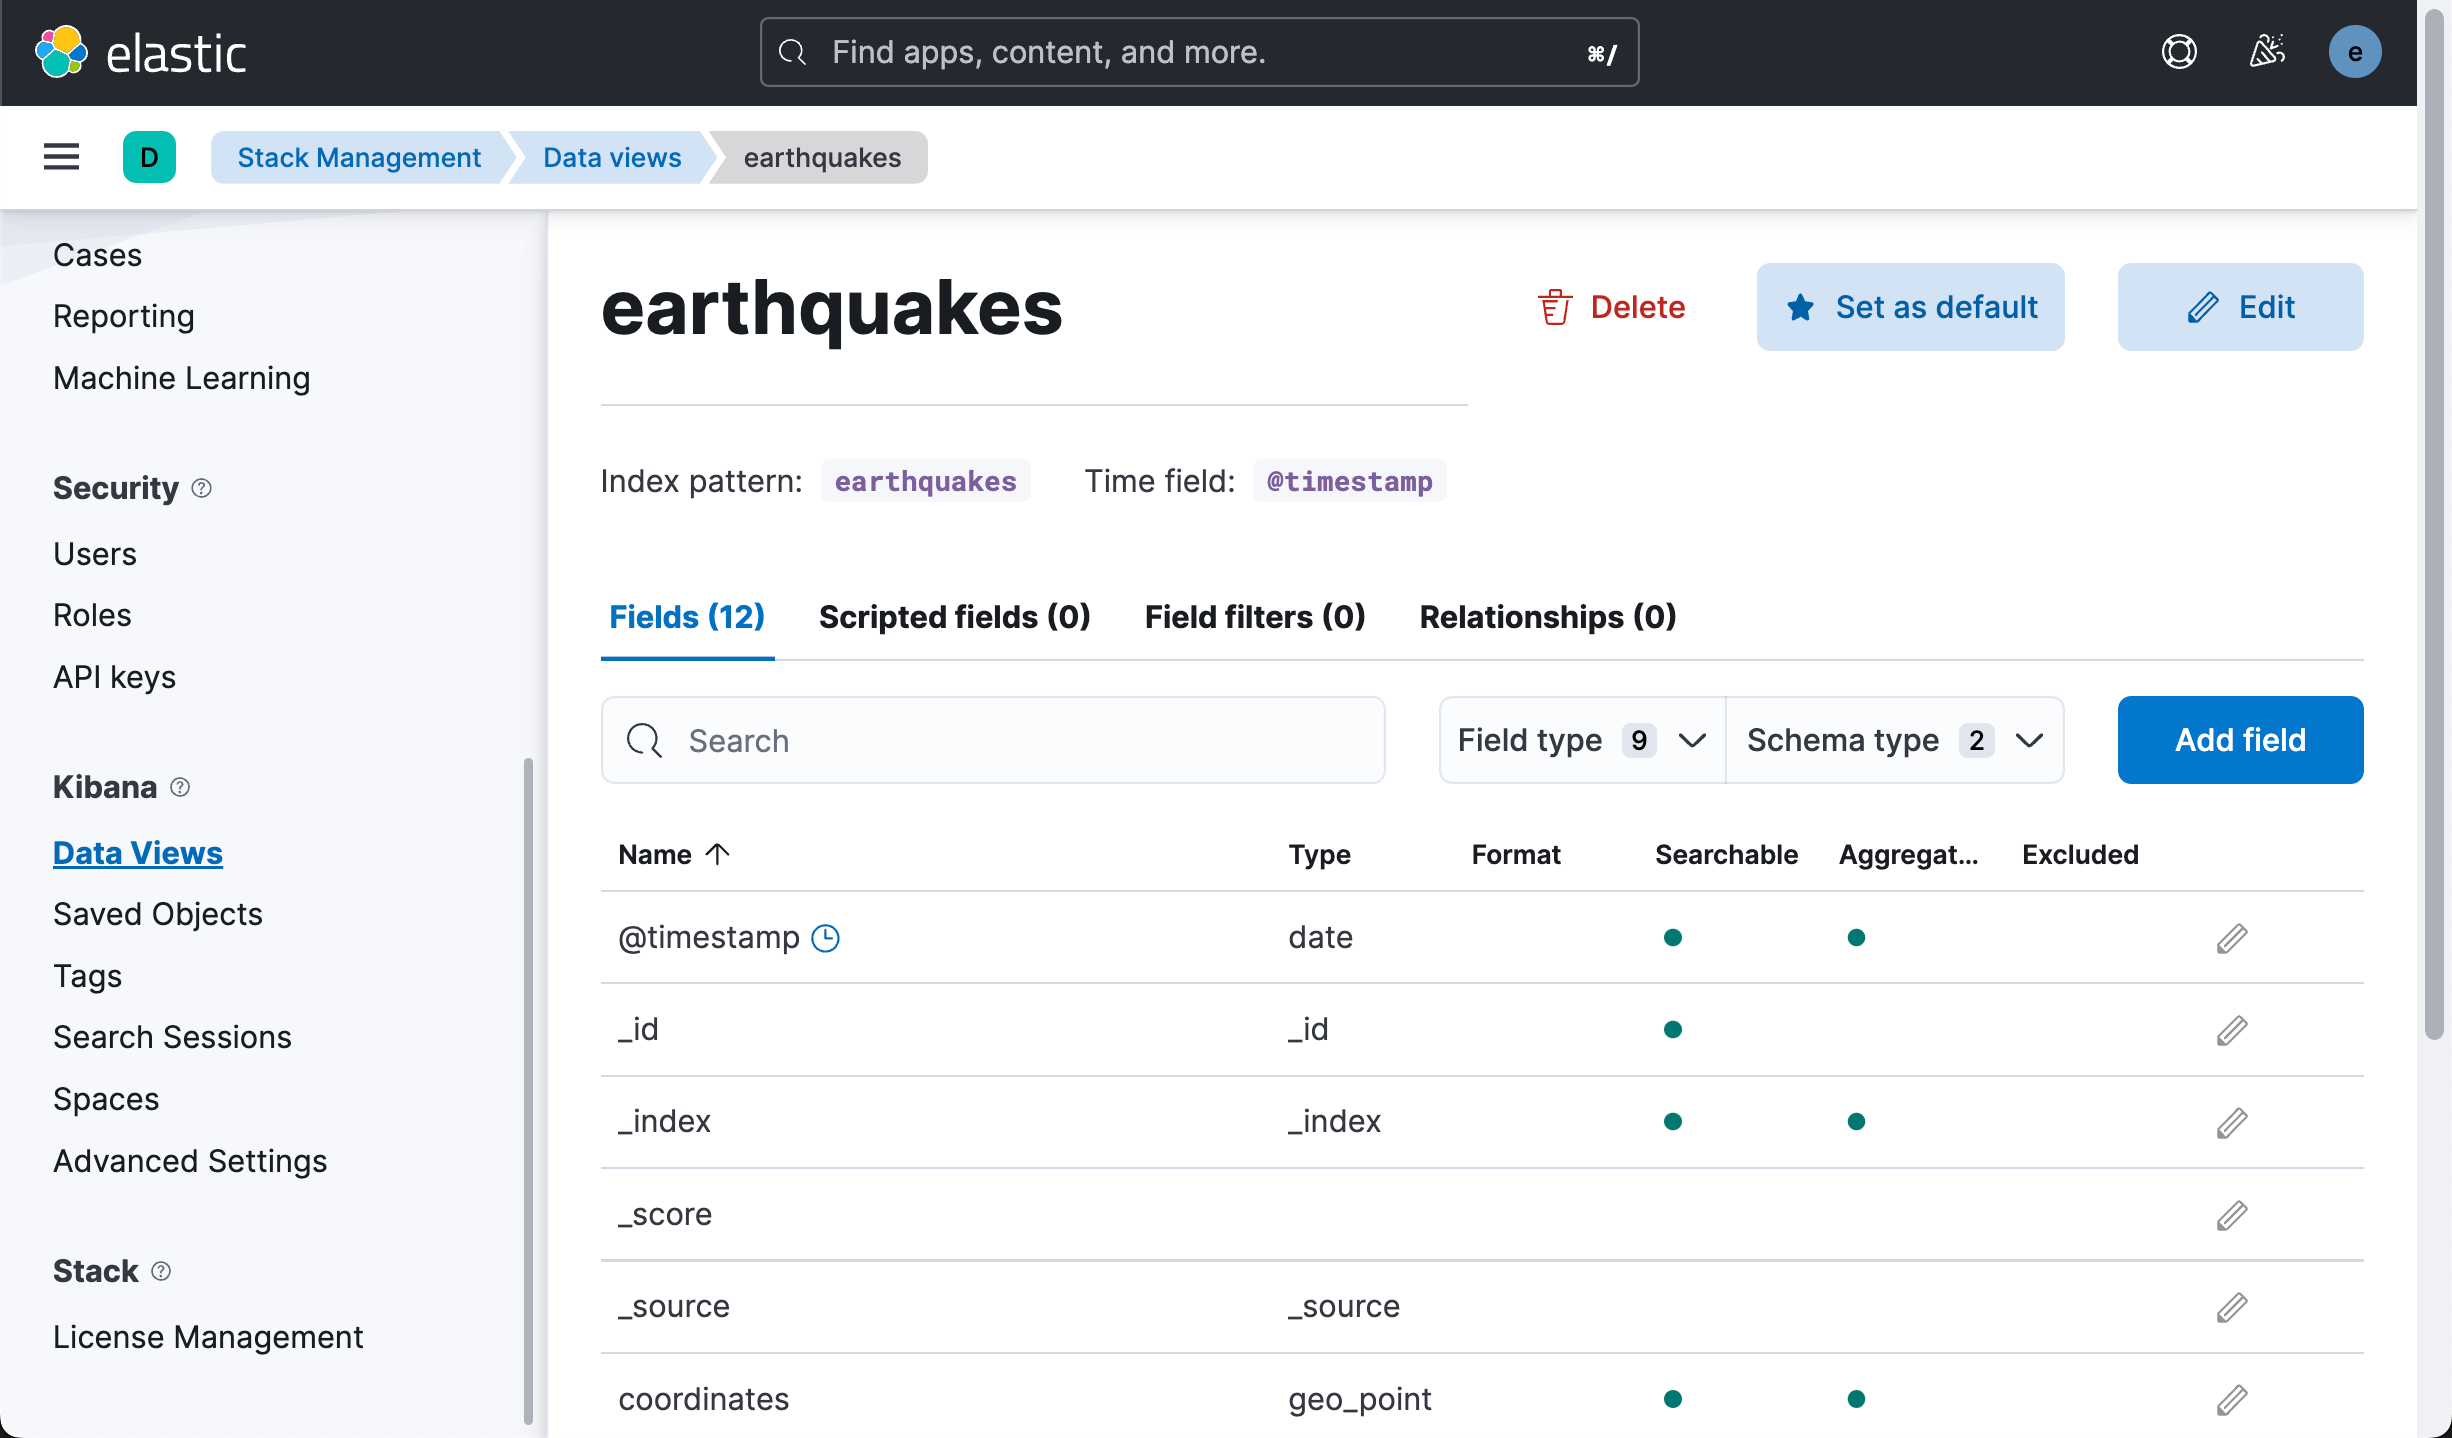Click the Stack Management breadcrumb
2452x1438 pixels.
[359, 157]
